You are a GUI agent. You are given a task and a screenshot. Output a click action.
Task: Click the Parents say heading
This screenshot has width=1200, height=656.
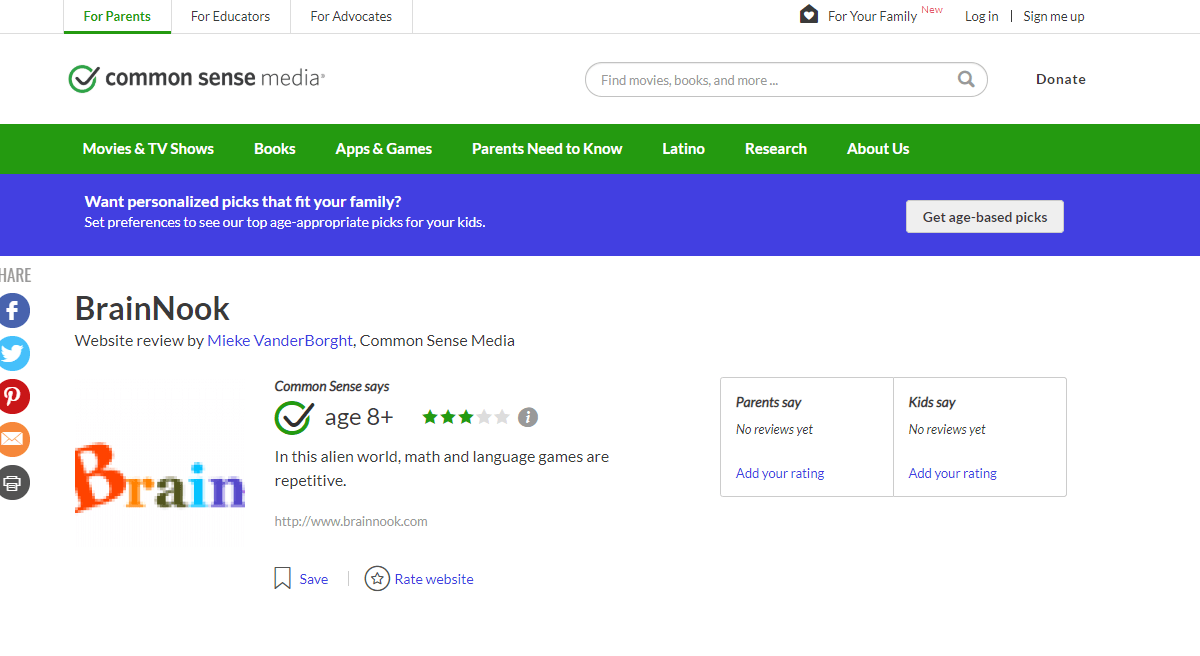[769, 402]
